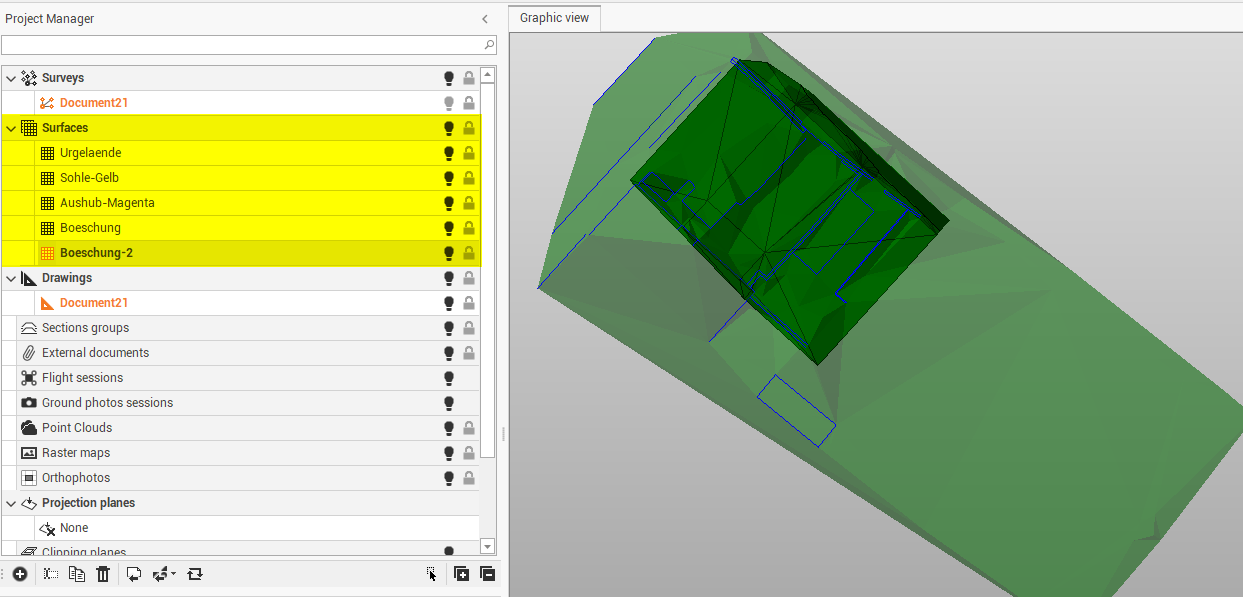The height and width of the screenshot is (597, 1243).
Task: Select the Aushub-Magenta surface
Action: point(107,203)
